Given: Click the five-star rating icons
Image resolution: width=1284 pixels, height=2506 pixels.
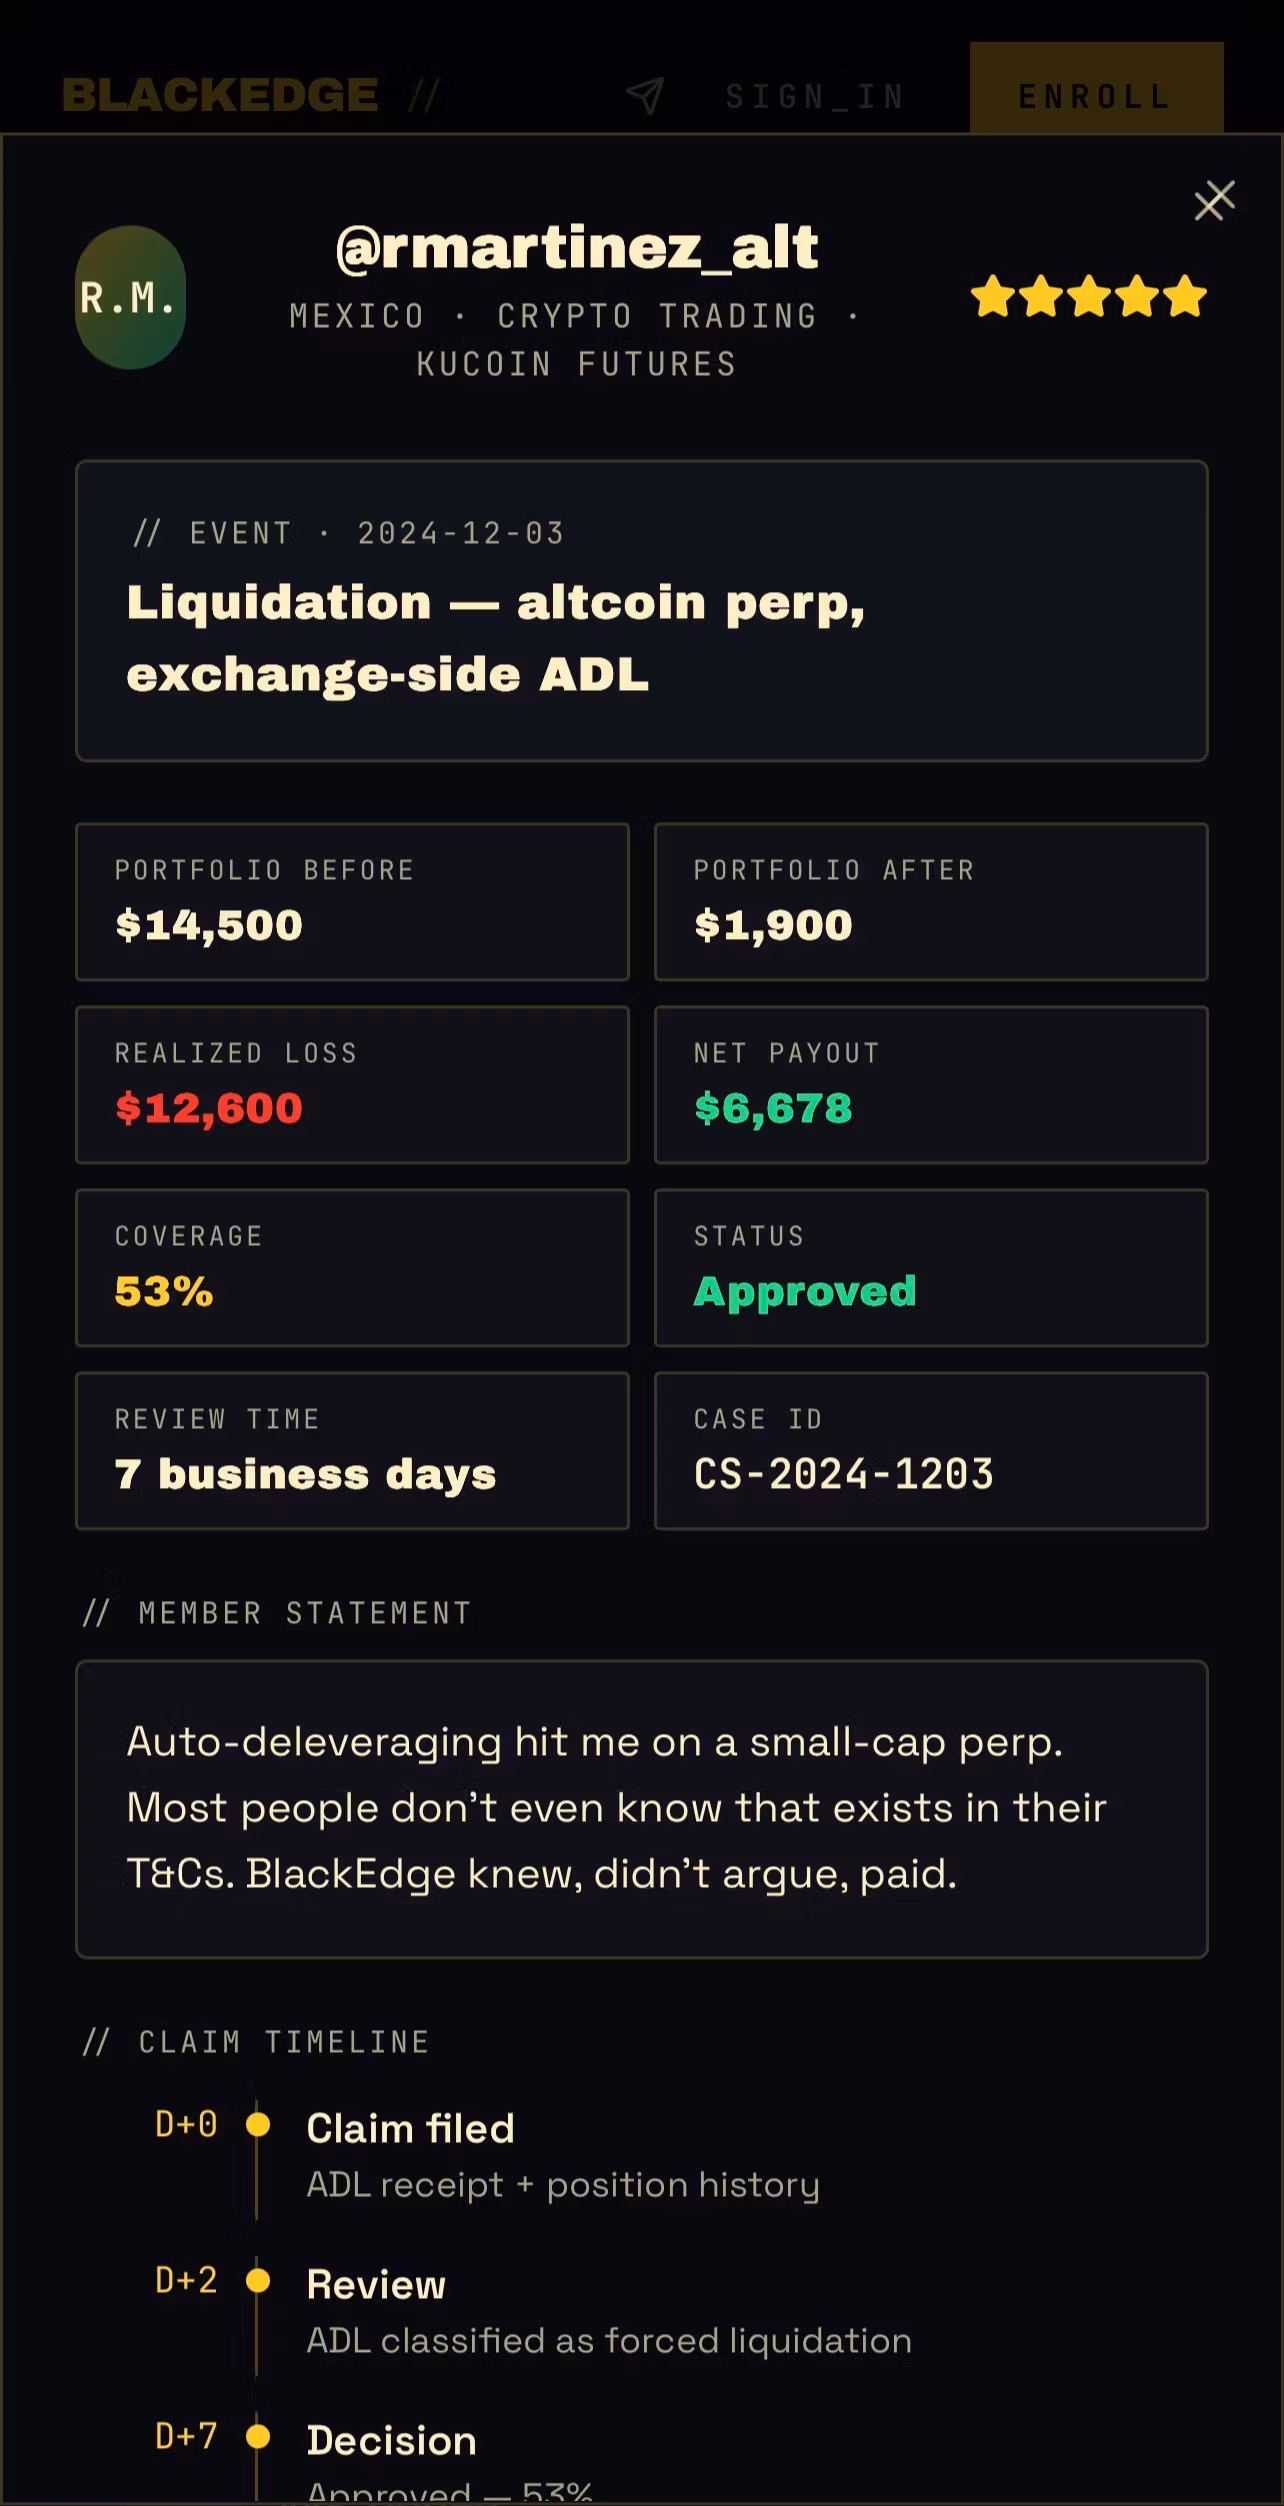Looking at the screenshot, I should click(x=1088, y=296).
